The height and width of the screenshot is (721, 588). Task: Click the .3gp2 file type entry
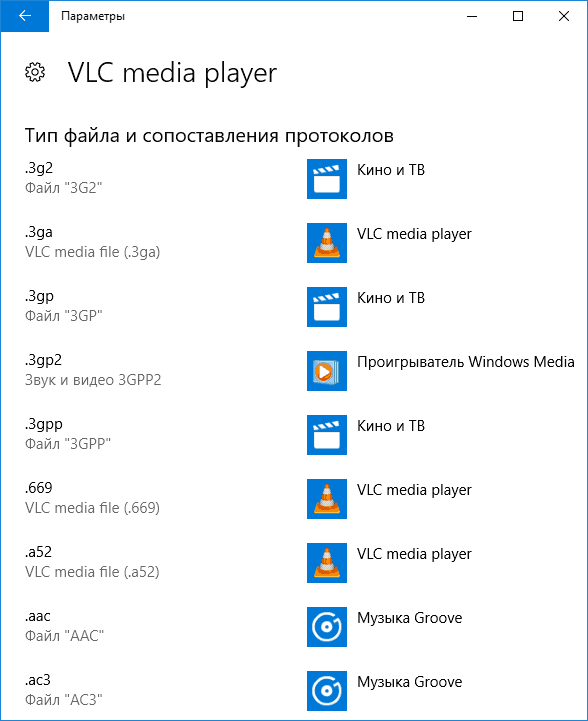(93, 370)
